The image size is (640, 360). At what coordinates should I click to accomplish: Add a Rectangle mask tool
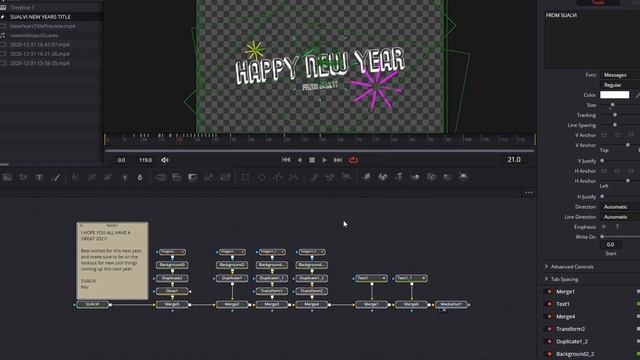pyautogui.click(x=245, y=177)
